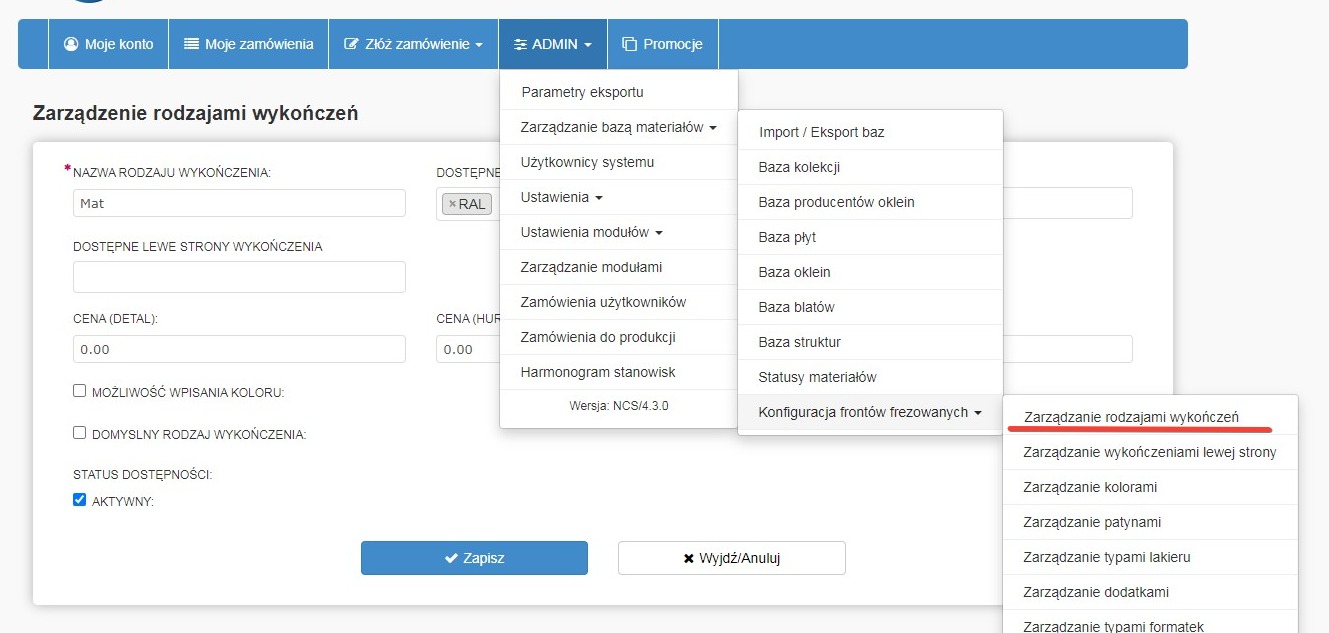Enable Możliwość wpisania koloru checkbox
Image resolution: width=1329 pixels, height=633 pixels.
(x=80, y=392)
